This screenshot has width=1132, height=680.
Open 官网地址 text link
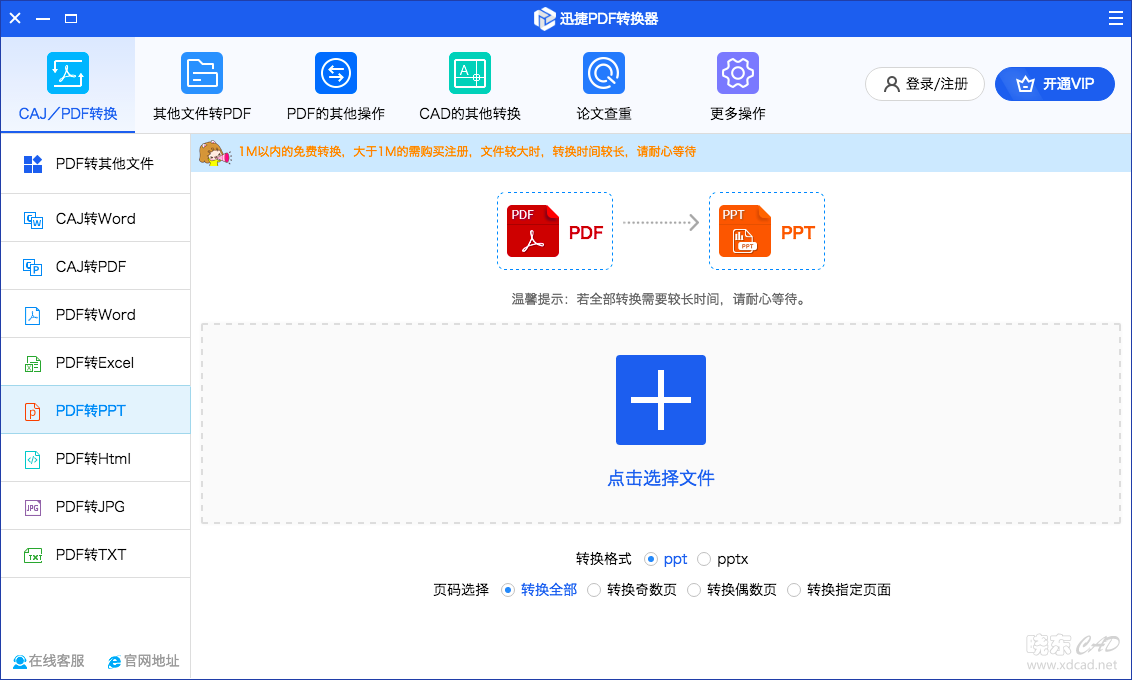pyautogui.click(x=152, y=661)
